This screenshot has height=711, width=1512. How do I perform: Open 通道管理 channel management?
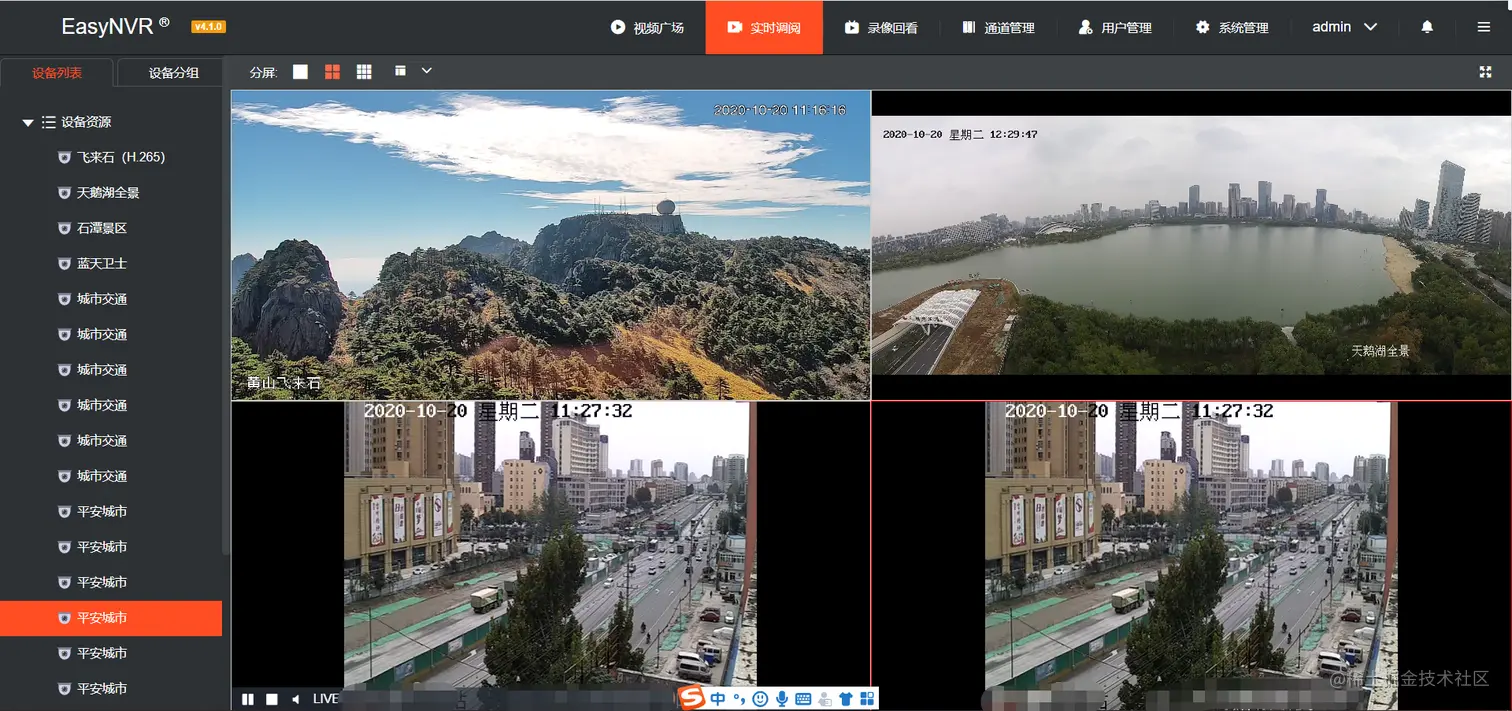point(999,27)
